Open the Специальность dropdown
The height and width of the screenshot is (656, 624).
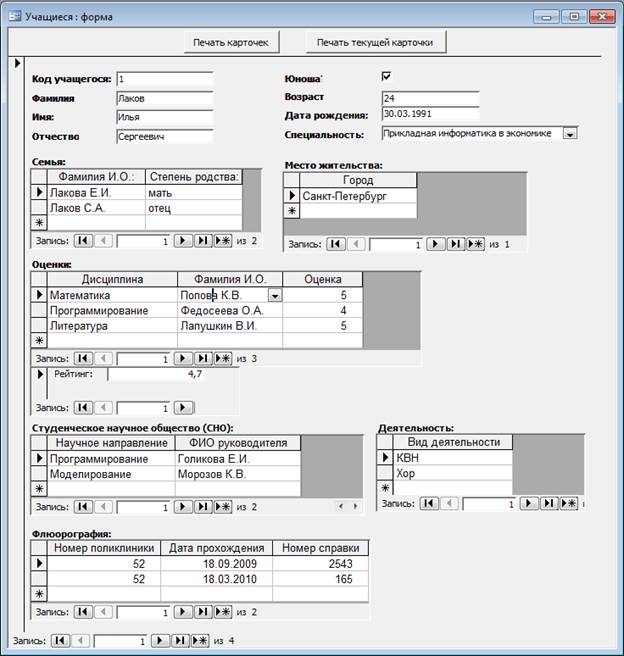pyautogui.click(x=570, y=133)
